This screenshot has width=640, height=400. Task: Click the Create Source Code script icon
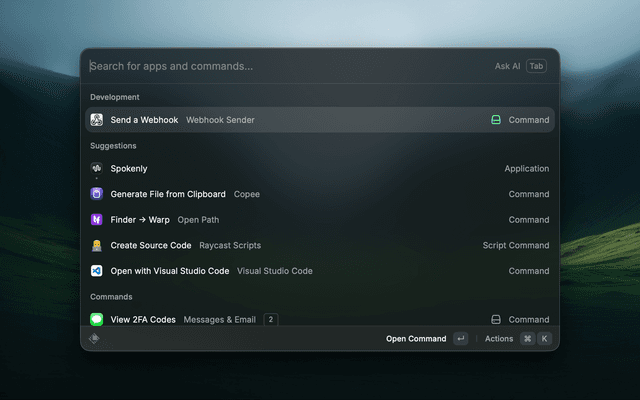pos(97,245)
